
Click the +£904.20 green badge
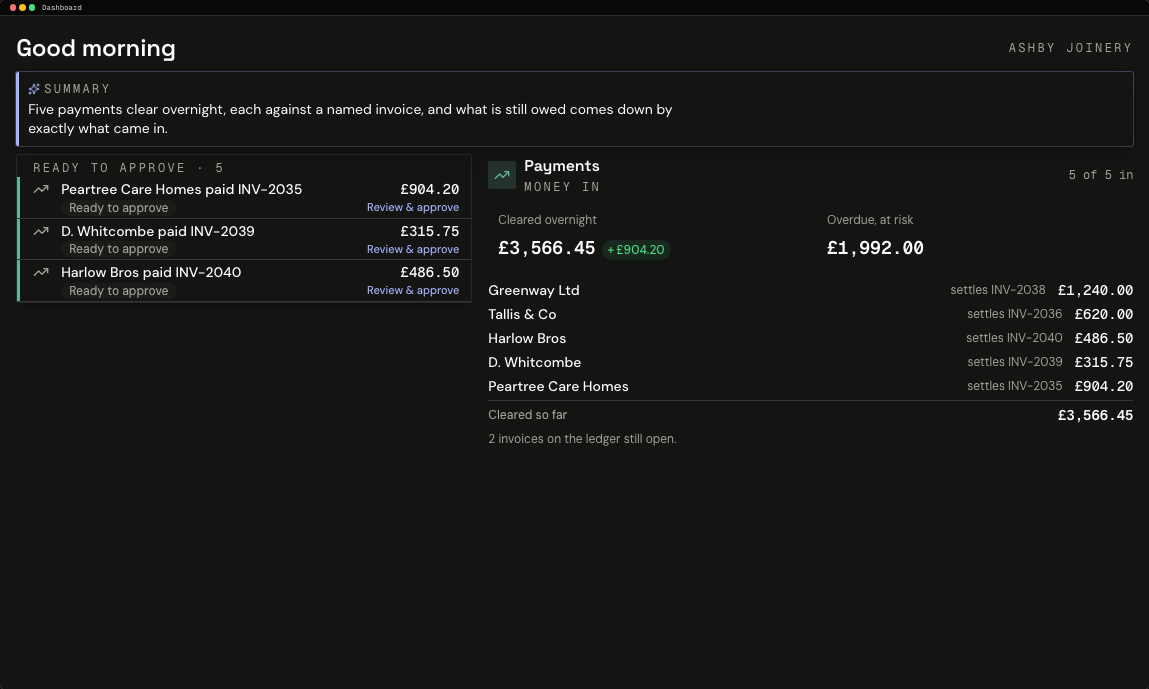[x=635, y=250]
